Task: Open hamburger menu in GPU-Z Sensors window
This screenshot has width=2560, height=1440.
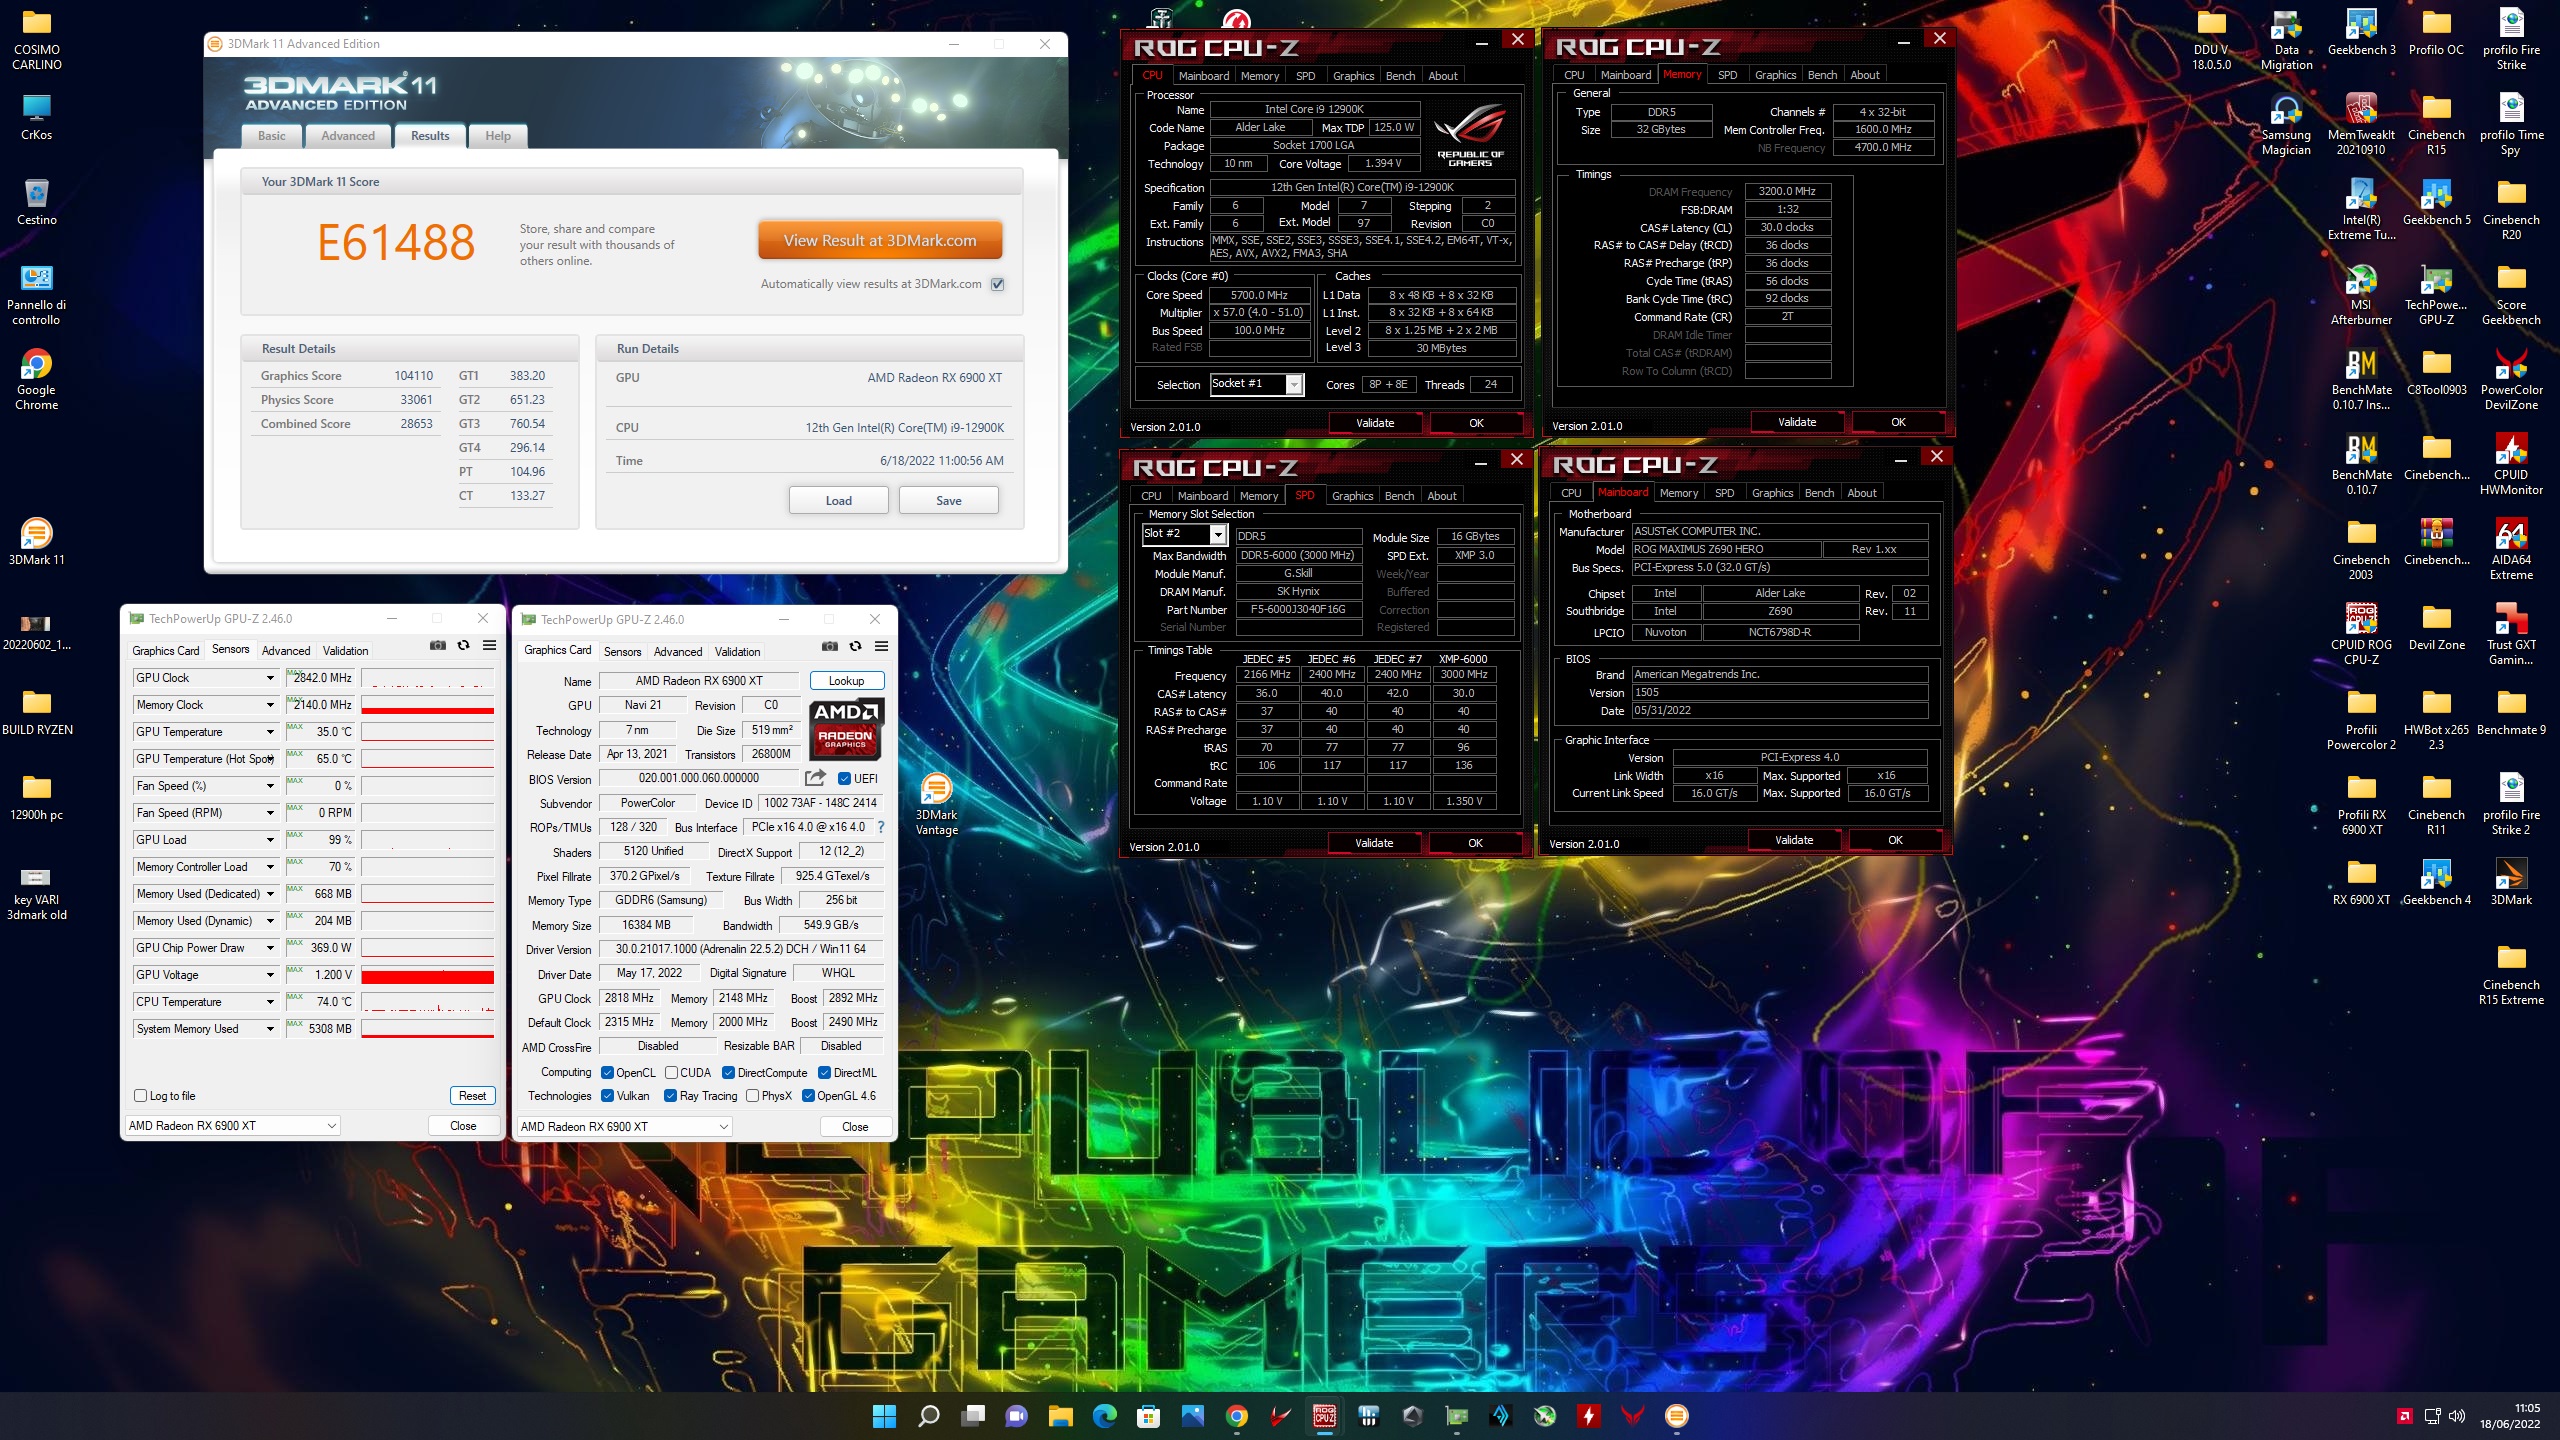Action: [489, 646]
